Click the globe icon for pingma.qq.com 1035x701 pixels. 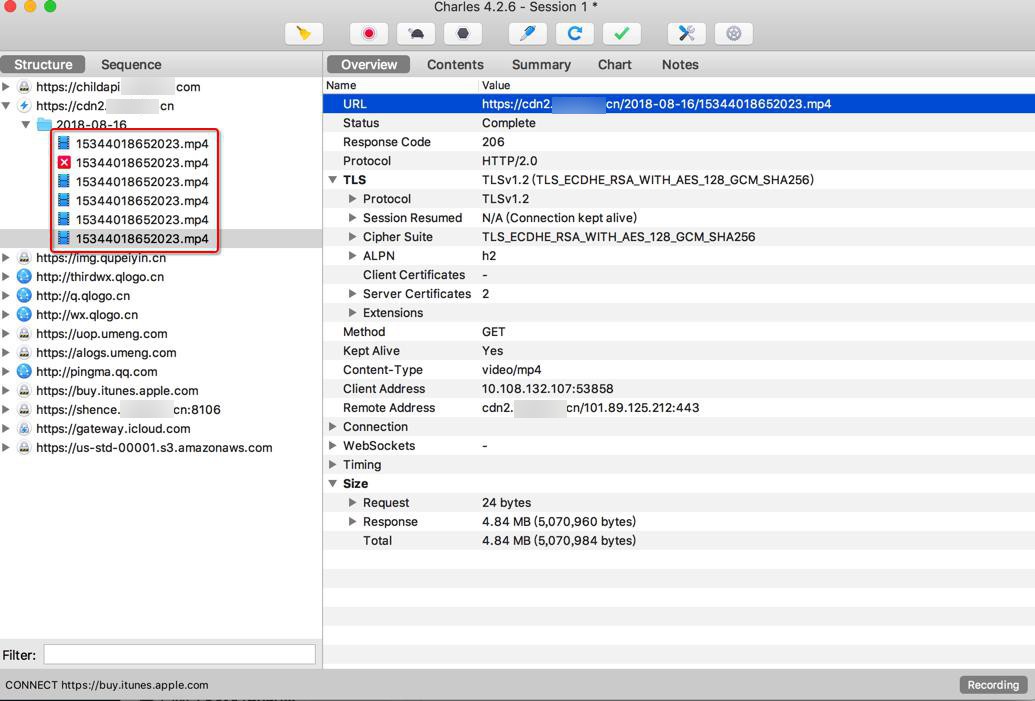24,372
